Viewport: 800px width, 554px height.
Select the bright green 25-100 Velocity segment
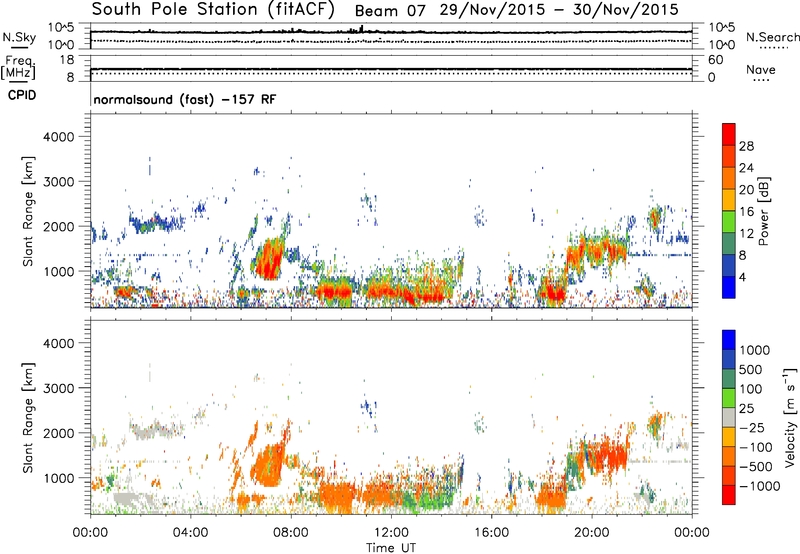pyautogui.click(x=729, y=398)
